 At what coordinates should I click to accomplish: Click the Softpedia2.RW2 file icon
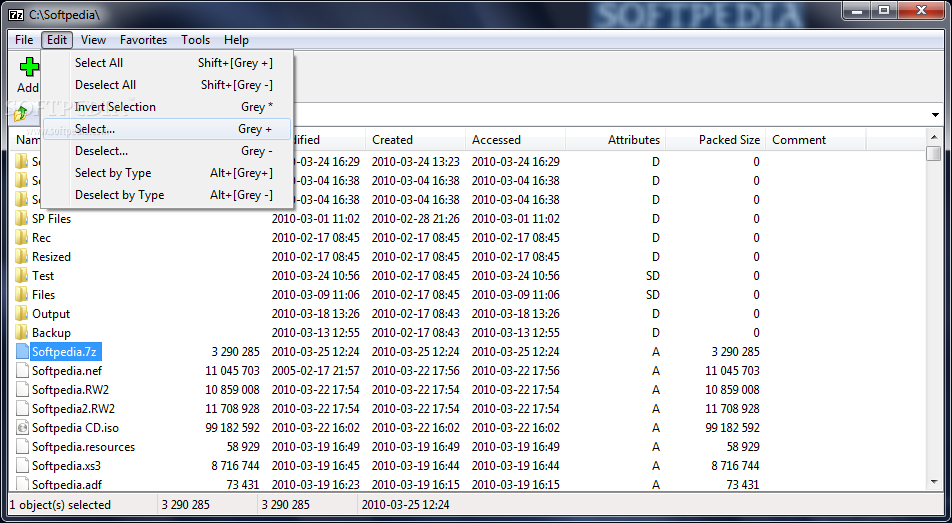pyautogui.click(x=22, y=408)
